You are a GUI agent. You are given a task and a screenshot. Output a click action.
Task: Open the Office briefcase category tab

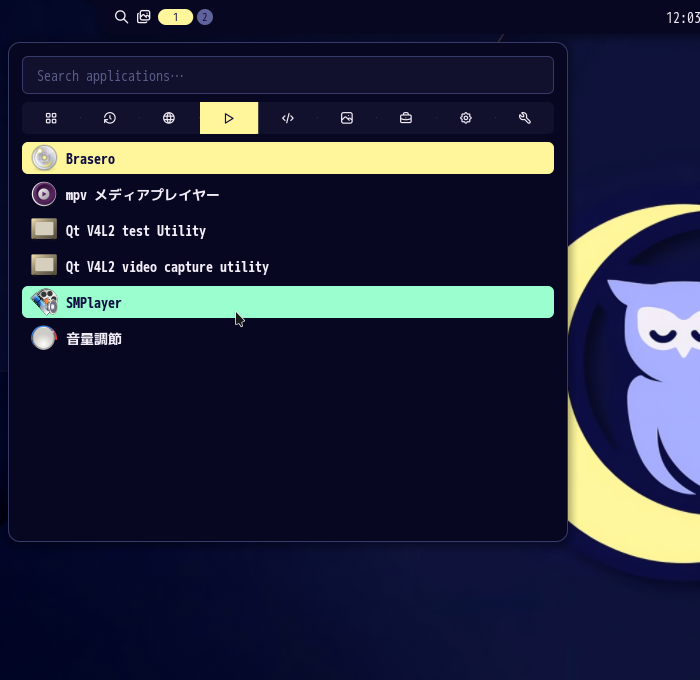(x=406, y=118)
